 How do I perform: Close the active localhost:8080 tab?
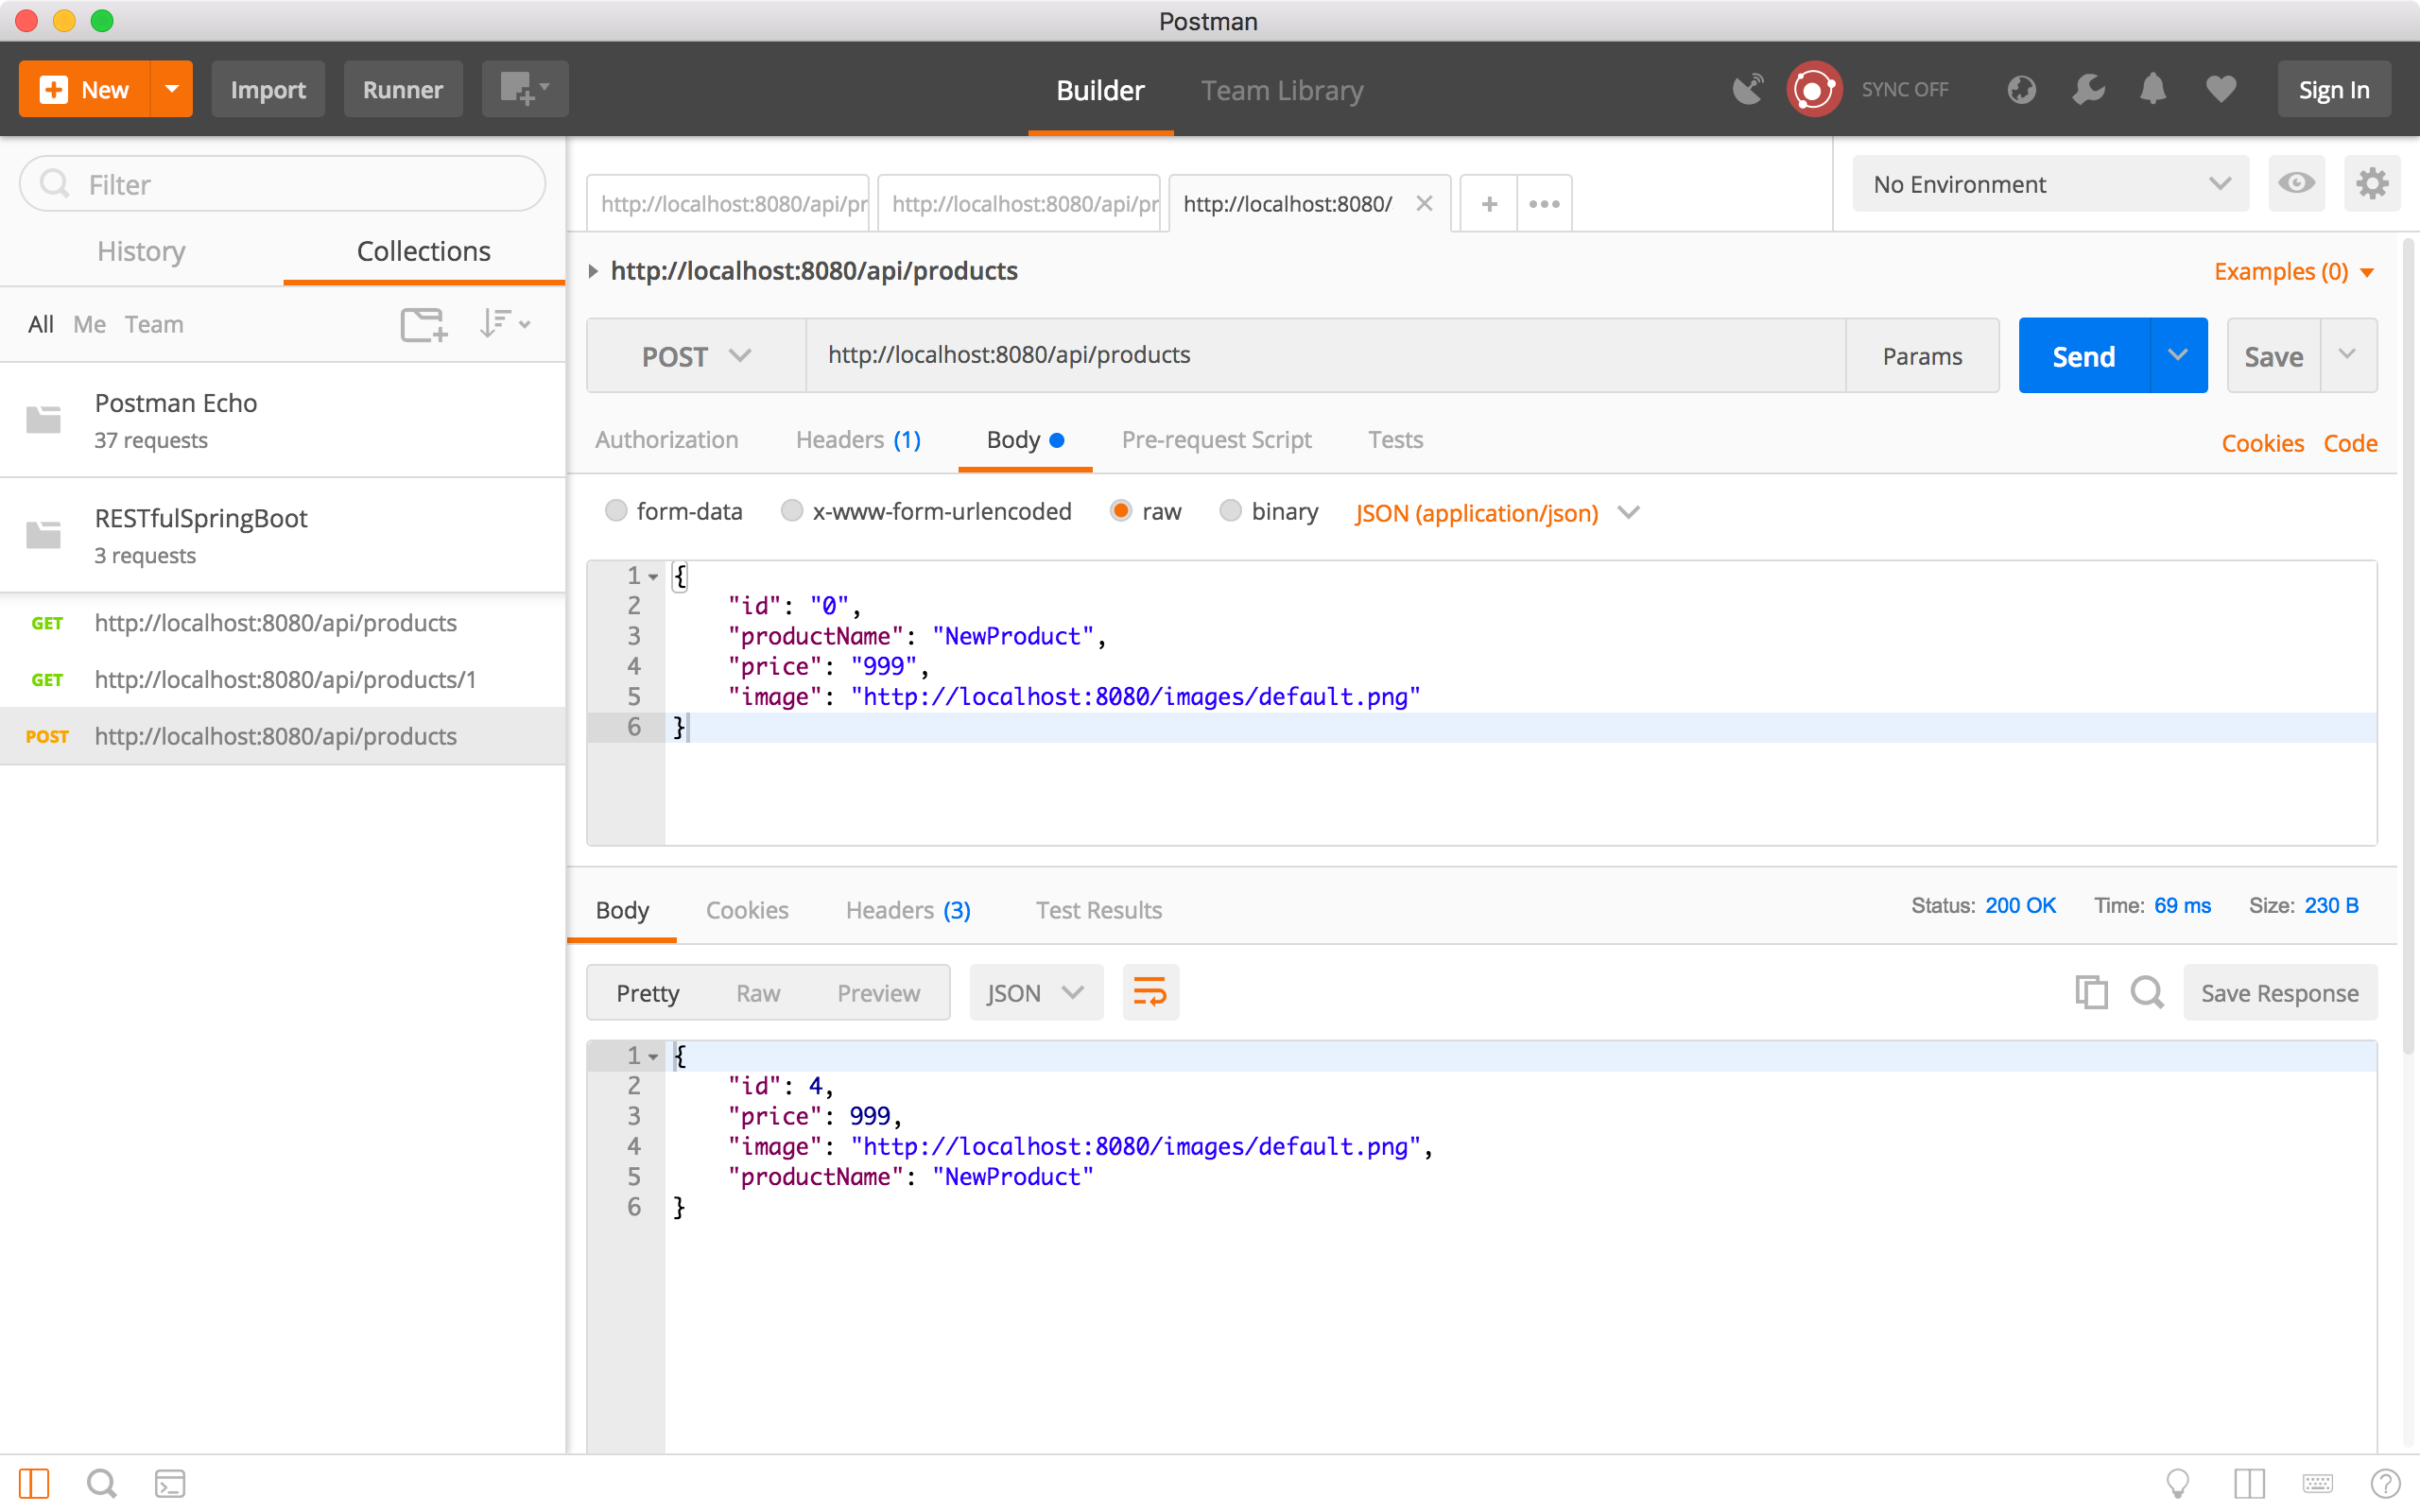1424,203
